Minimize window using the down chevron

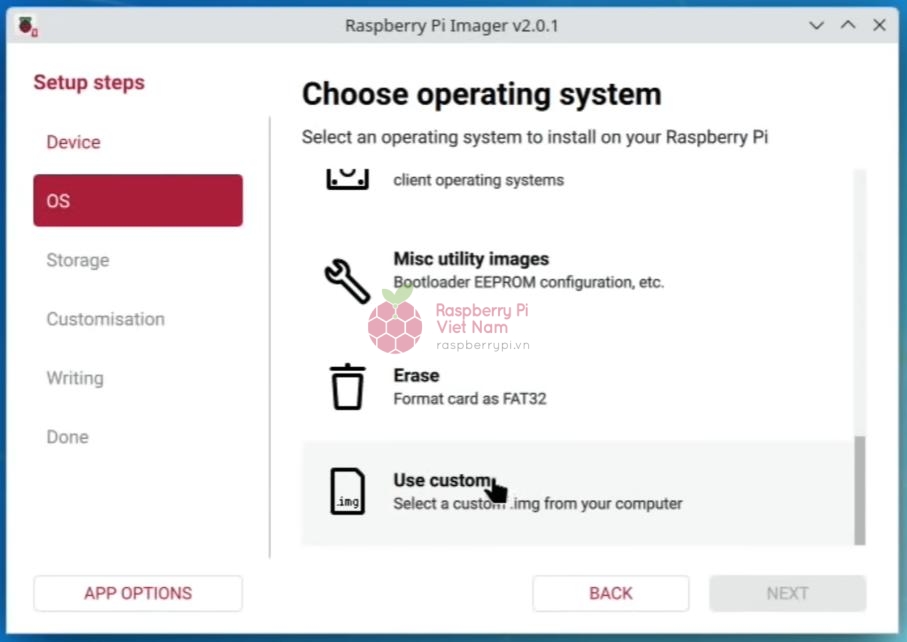click(x=817, y=26)
